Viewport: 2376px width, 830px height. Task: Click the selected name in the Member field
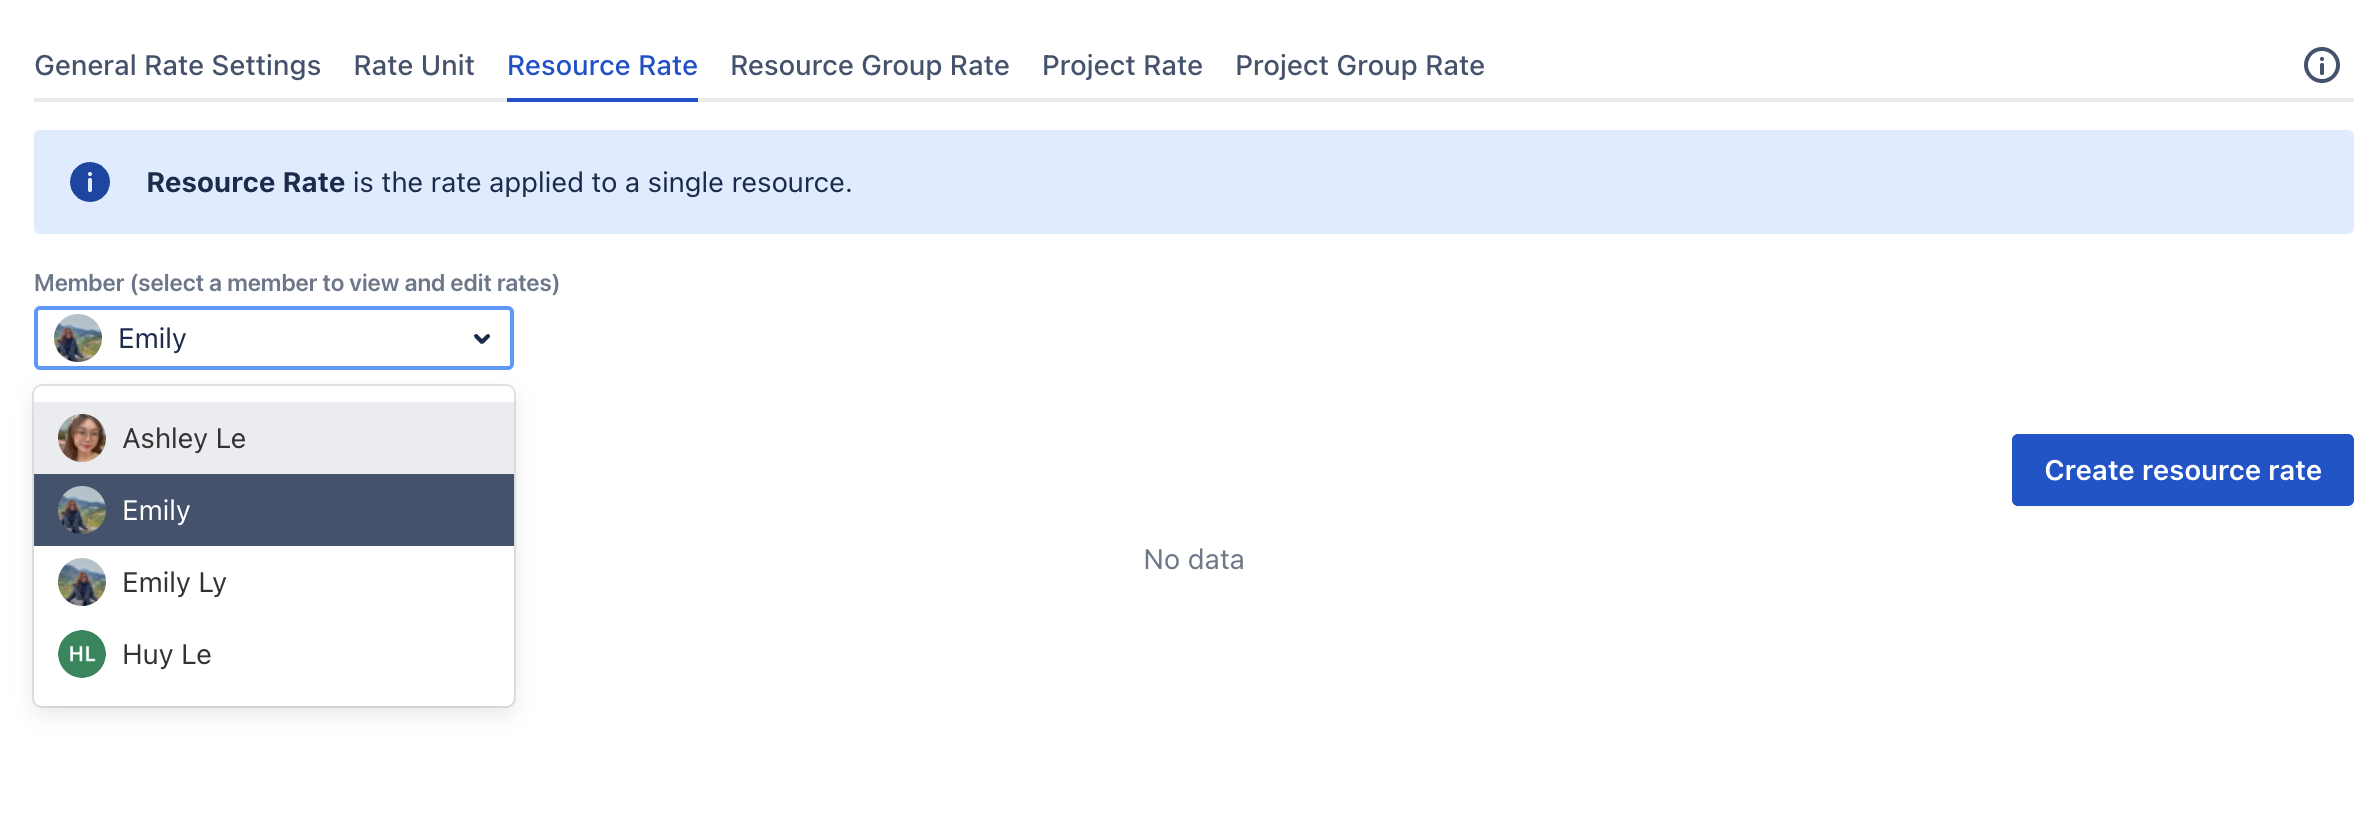point(152,339)
